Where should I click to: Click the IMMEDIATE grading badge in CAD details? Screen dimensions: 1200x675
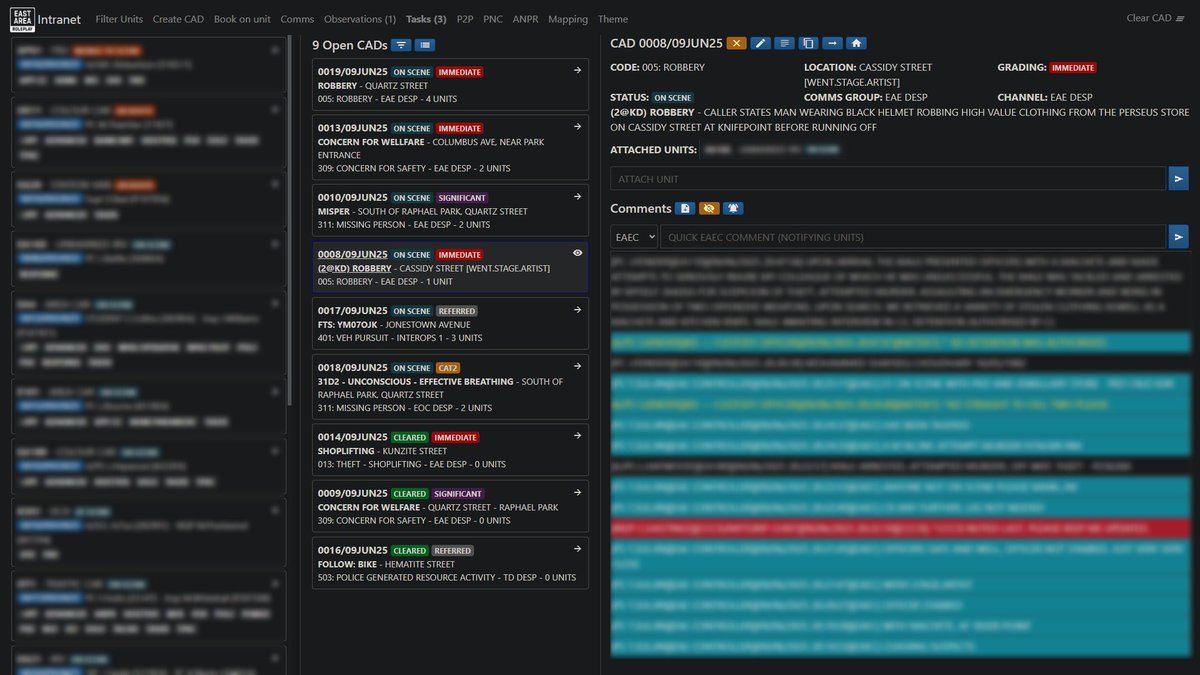pyautogui.click(x=1073, y=68)
